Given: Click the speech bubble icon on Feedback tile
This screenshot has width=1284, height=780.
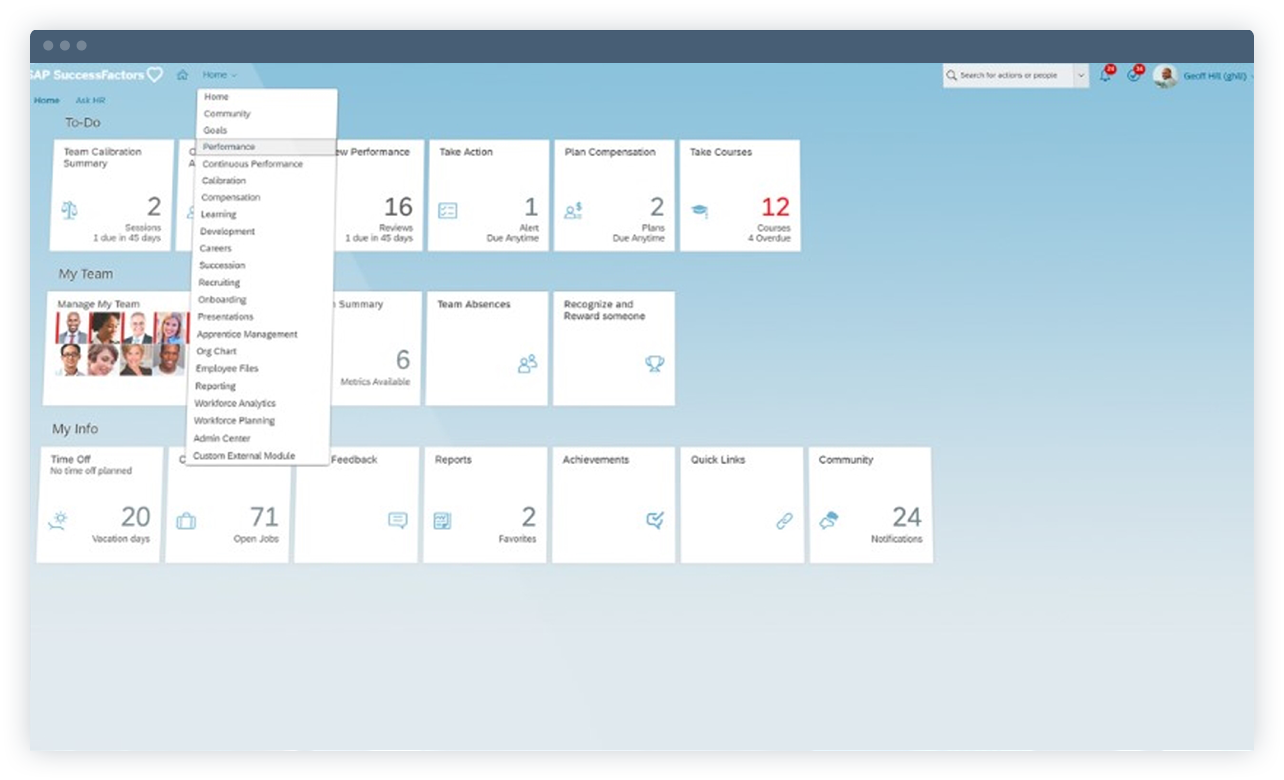Looking at the screenshot, I should click(398, 520).
